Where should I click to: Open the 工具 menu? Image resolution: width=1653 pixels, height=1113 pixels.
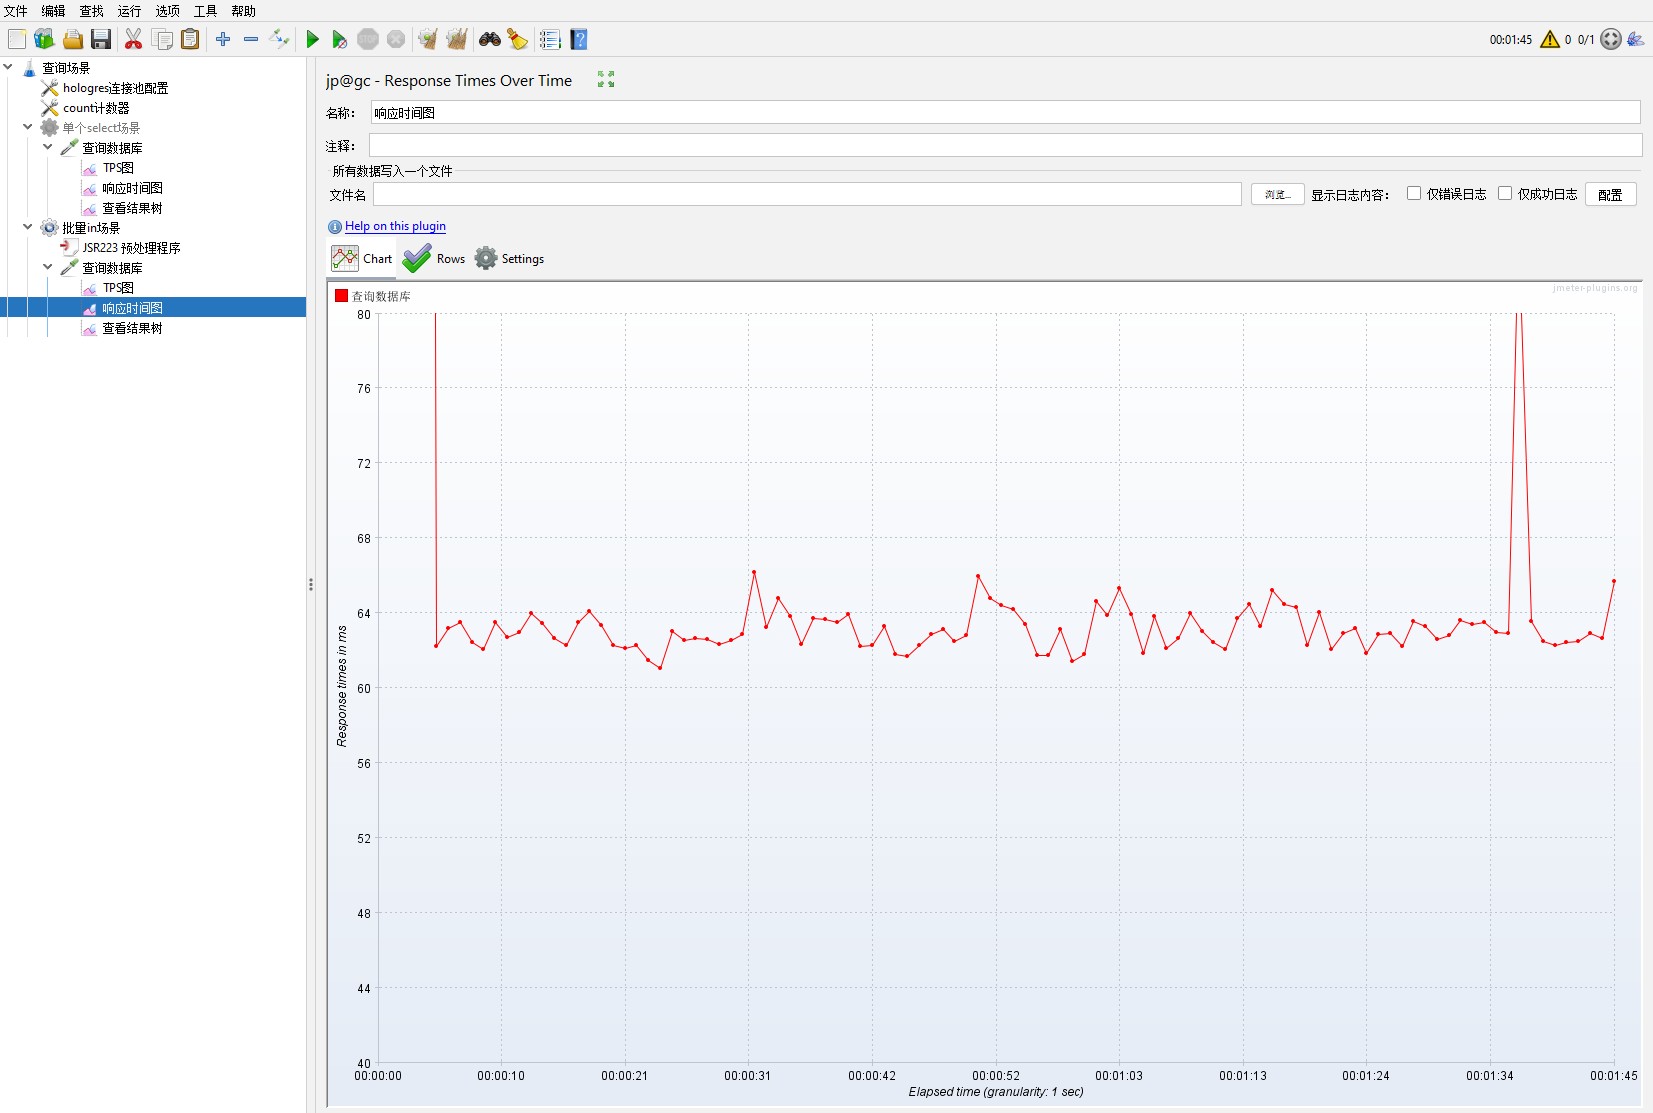[x=206, y=11]
